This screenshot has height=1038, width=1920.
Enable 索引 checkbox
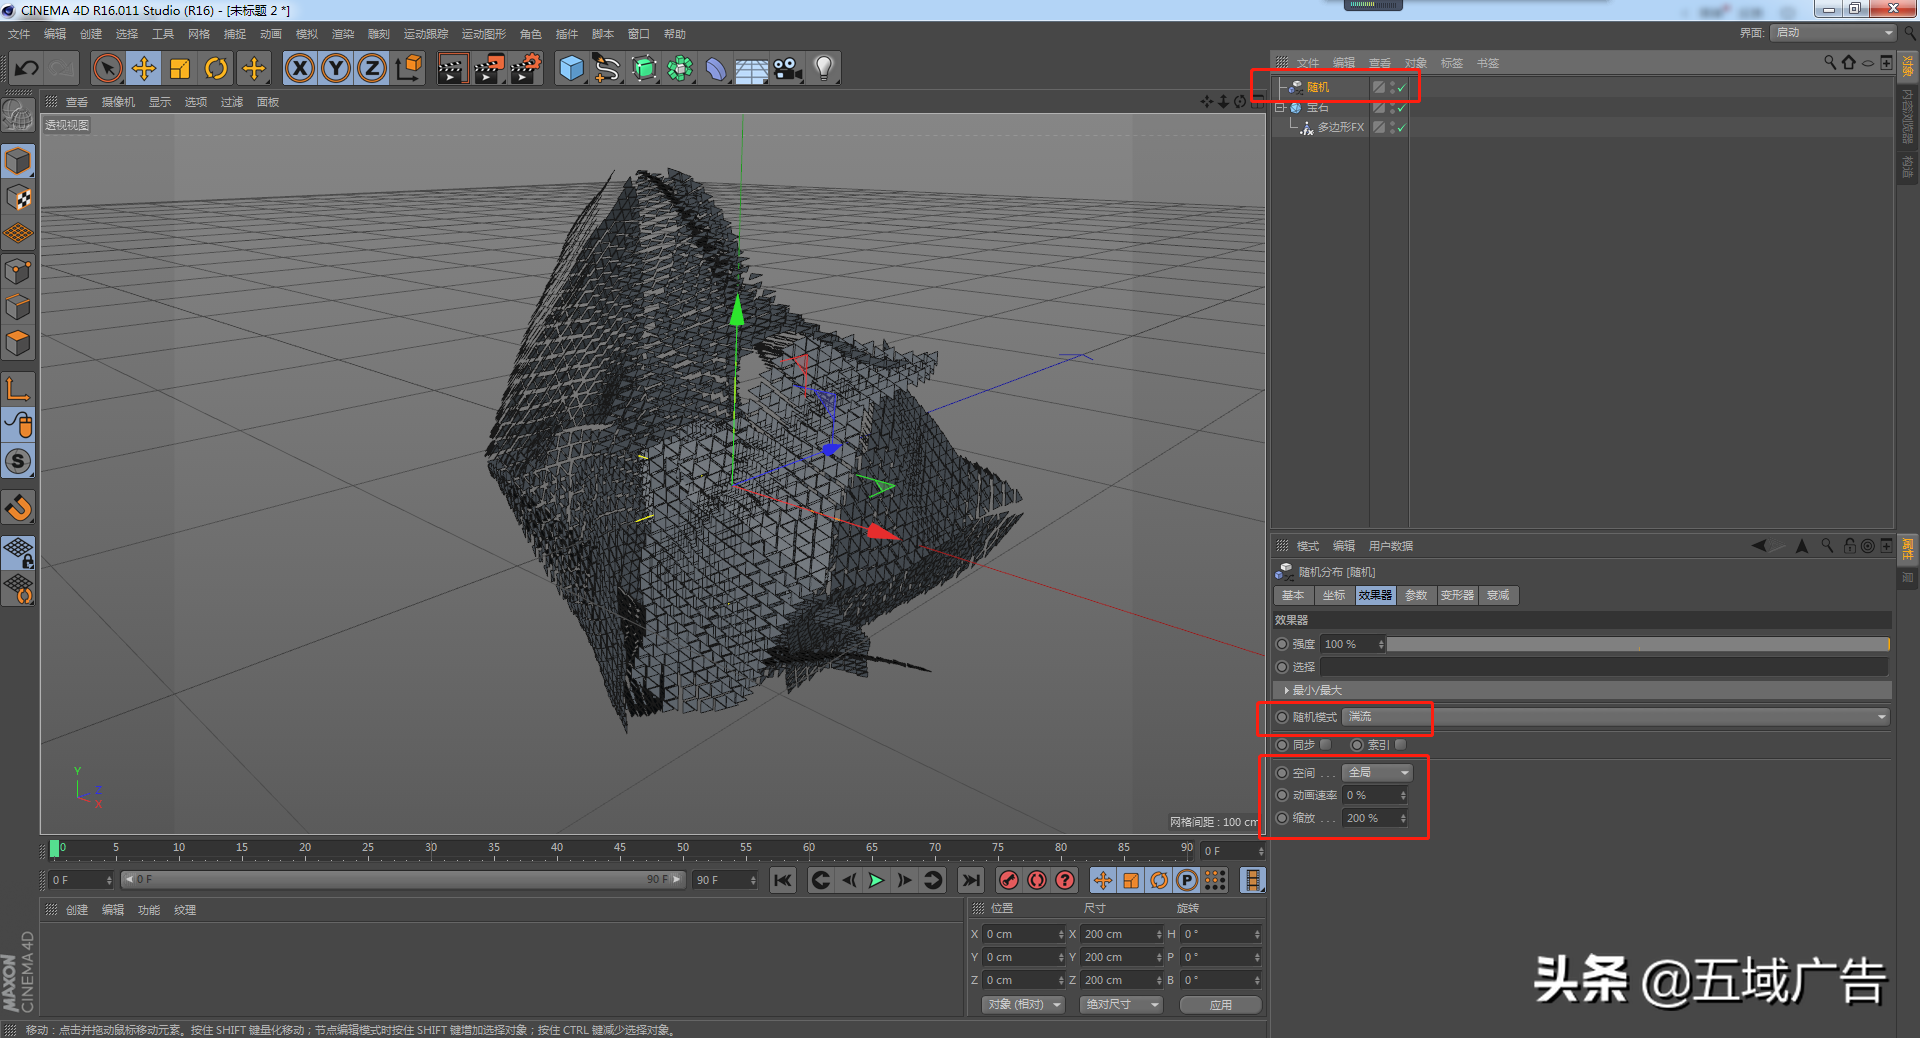pos(1400,745)
